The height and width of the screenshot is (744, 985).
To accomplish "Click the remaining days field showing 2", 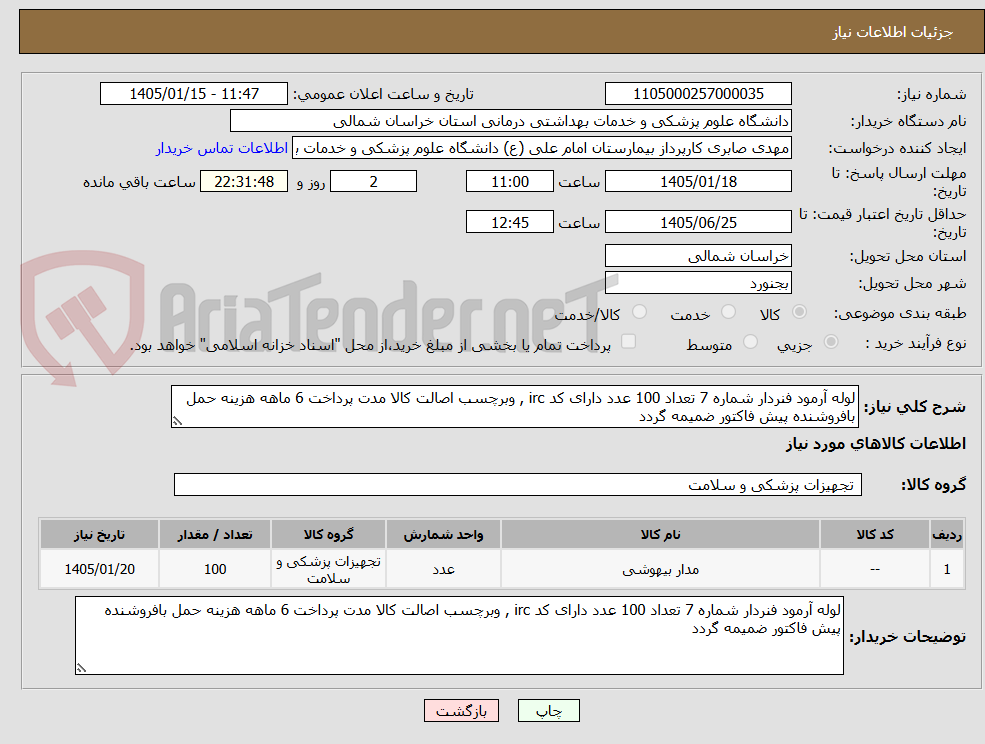I will click(x=373, y=182).
